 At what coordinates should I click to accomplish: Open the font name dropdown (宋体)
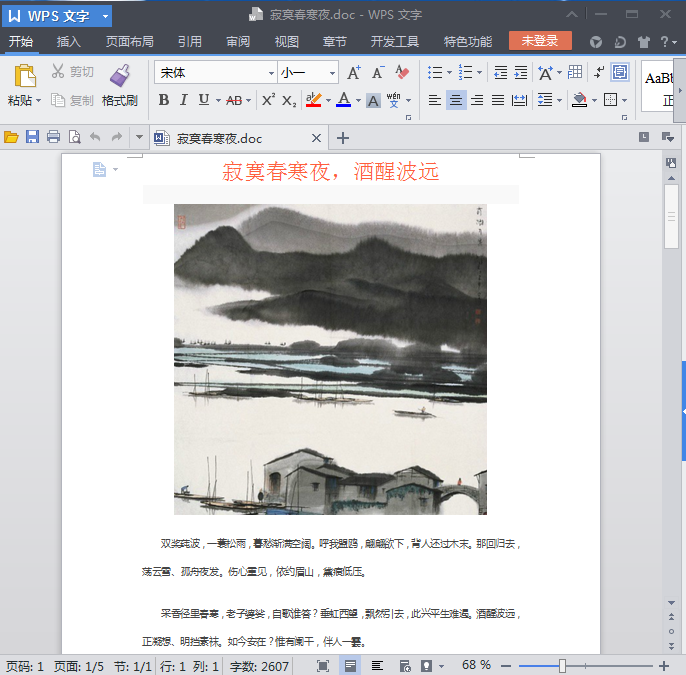pyautogui.click(x=271, y=73)
